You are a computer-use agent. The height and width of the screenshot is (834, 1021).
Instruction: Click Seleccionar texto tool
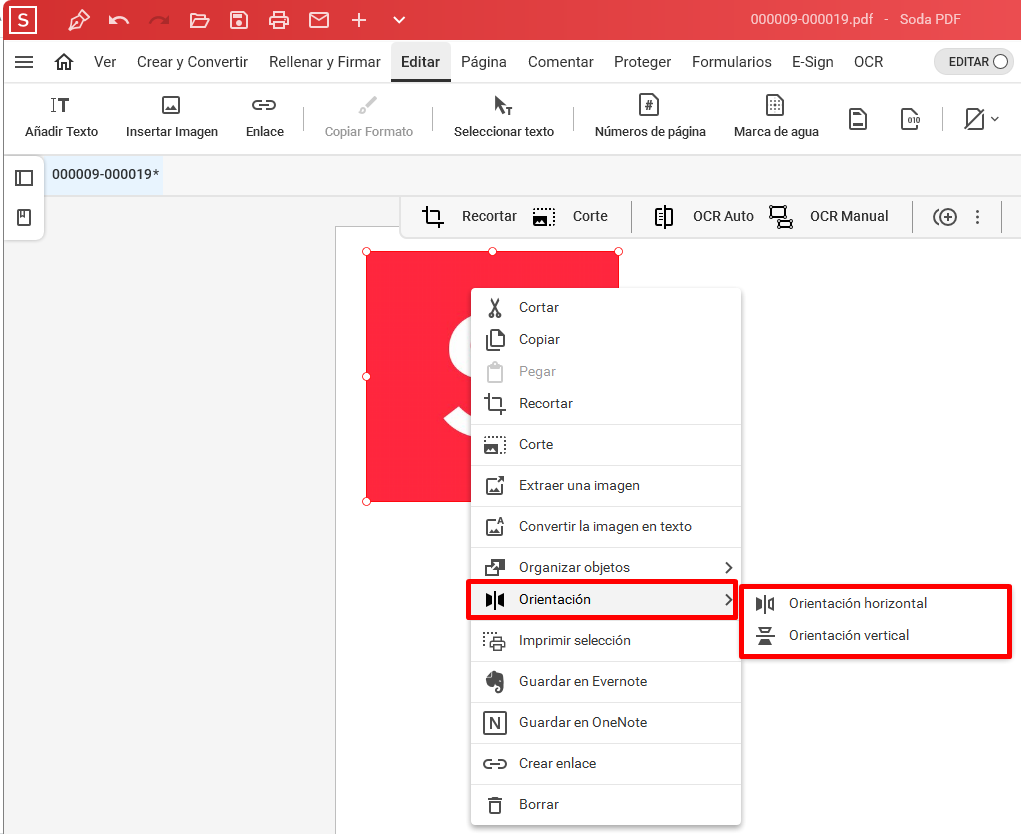(x=503, y=118)
